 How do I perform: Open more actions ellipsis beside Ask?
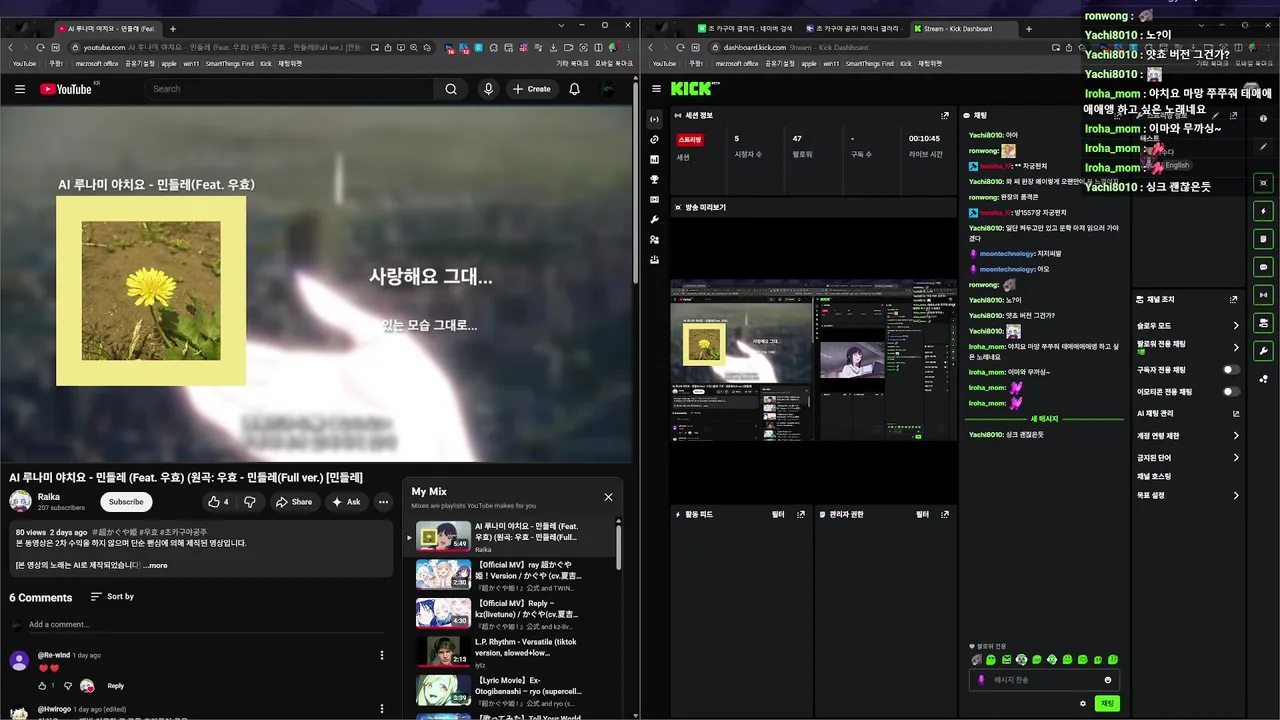[x=383, y=502]
